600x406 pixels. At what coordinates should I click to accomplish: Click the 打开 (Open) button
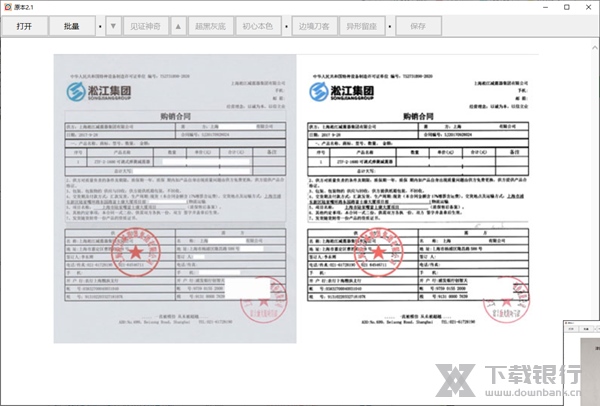[x=24, y=26]
